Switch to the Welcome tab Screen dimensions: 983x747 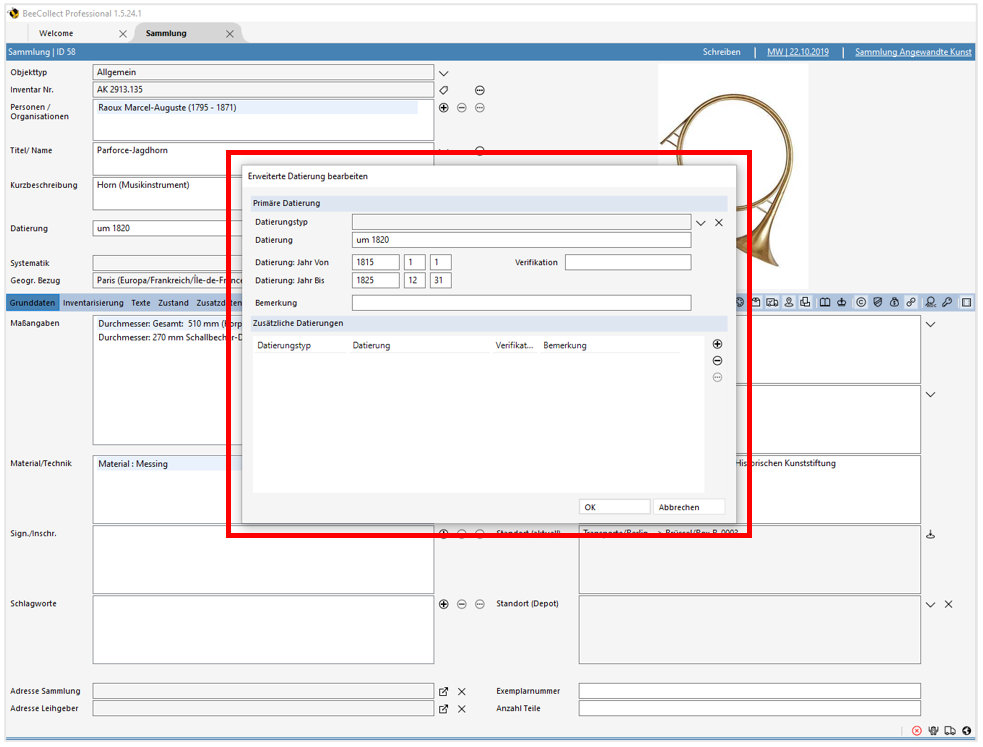click(x=56, y=33)
